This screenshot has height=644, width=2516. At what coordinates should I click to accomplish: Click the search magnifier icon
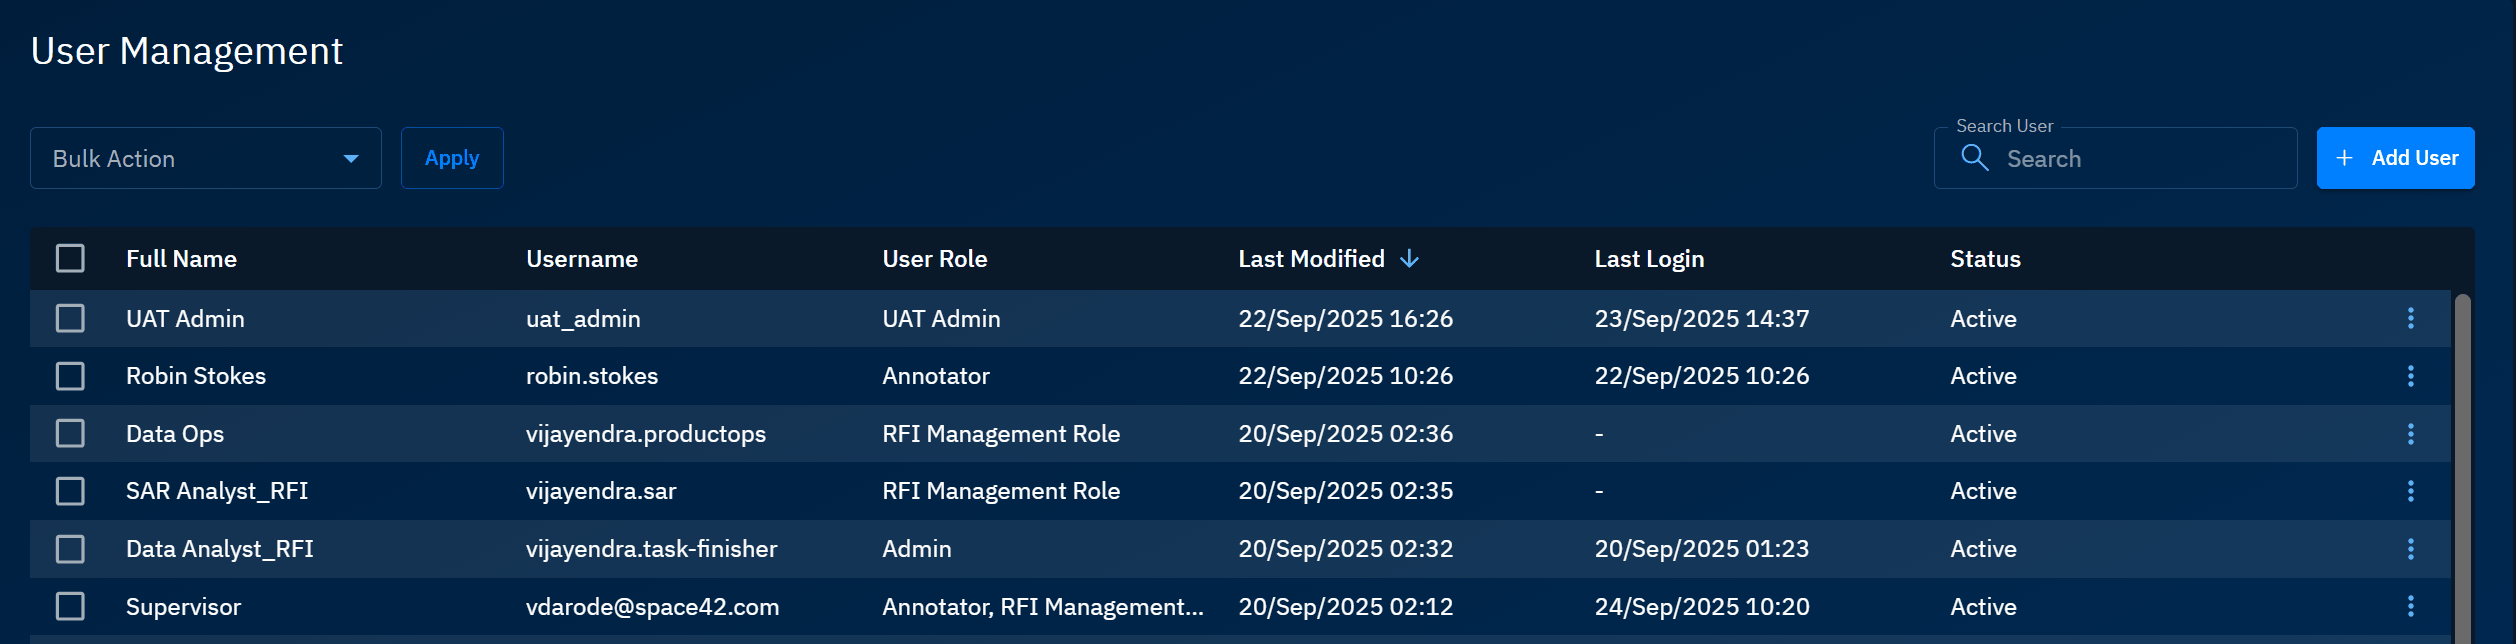point(1974,158)
